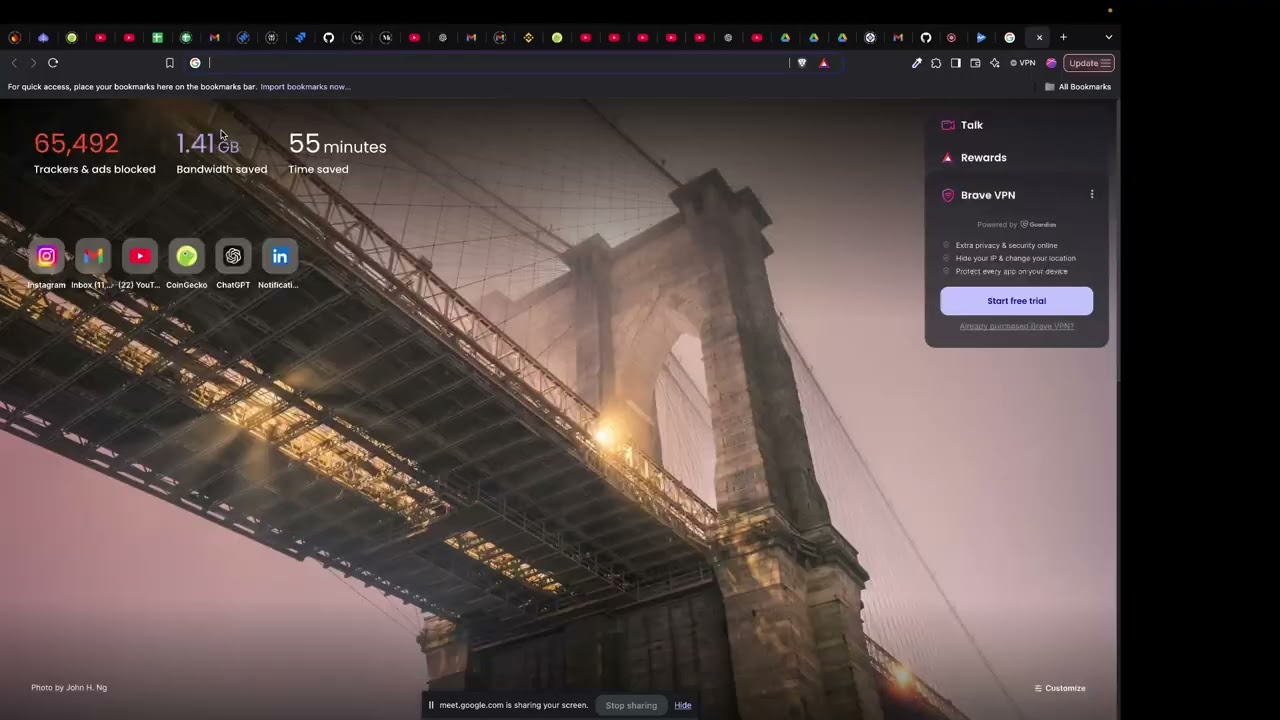Click the Already purchased Brave VPN? link
This screenshot has width=1280, height=720.
pyautogui.click(x=1016, y=326)
